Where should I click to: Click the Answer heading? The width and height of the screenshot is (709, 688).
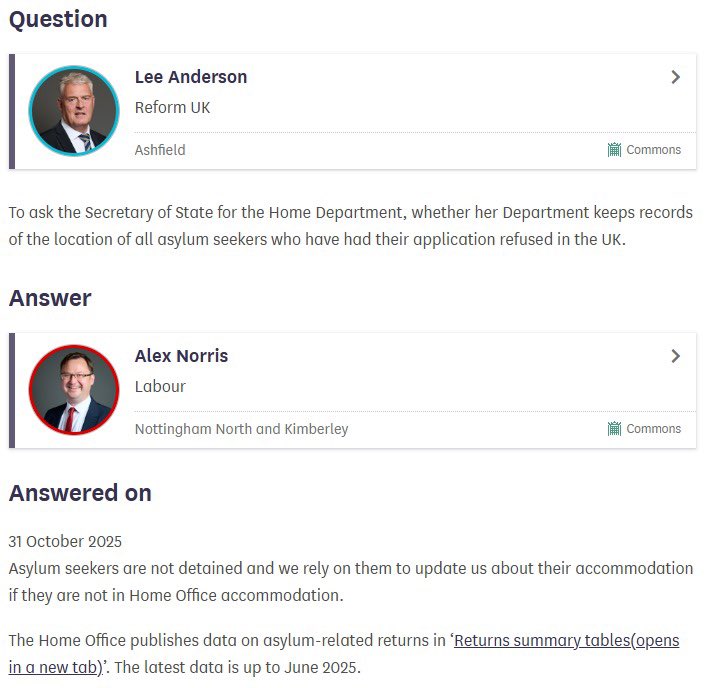click(50, 298)
